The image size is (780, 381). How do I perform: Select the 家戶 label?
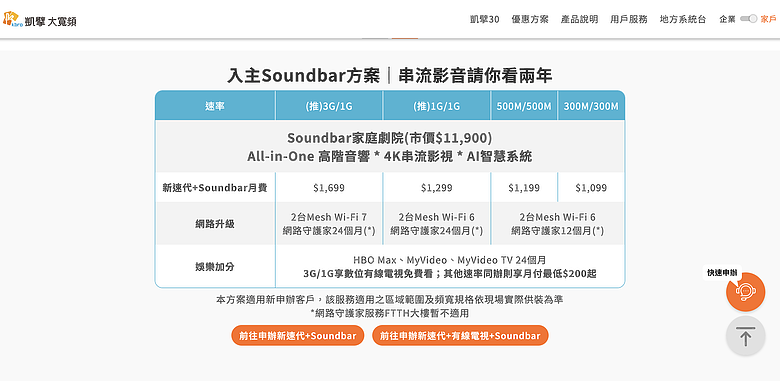coord(769,19)
